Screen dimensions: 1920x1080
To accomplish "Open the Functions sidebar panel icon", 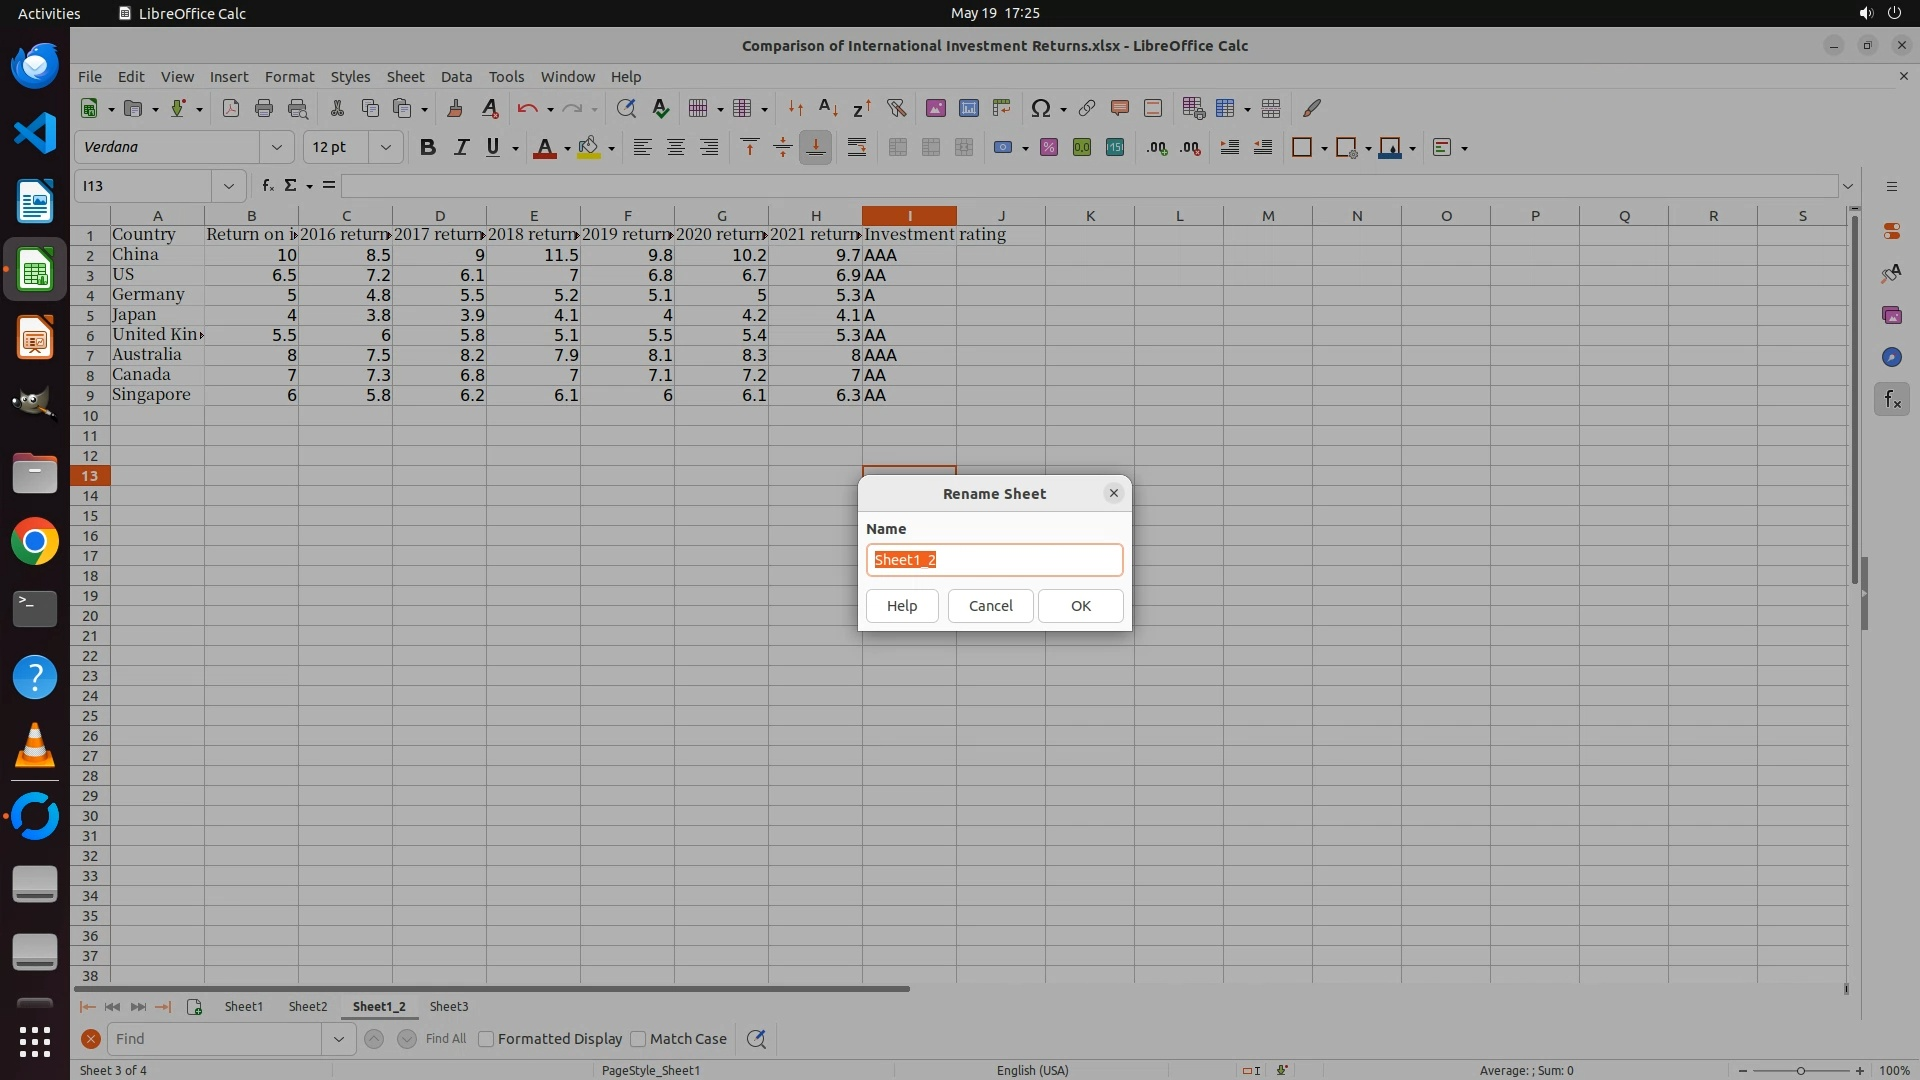I will [x=1891, y=400].
